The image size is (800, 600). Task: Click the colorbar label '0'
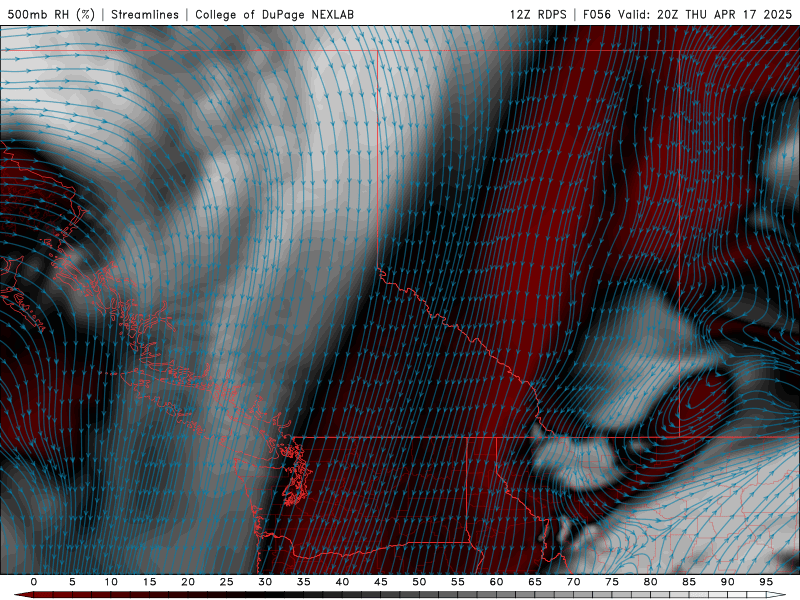click(34, 582)
